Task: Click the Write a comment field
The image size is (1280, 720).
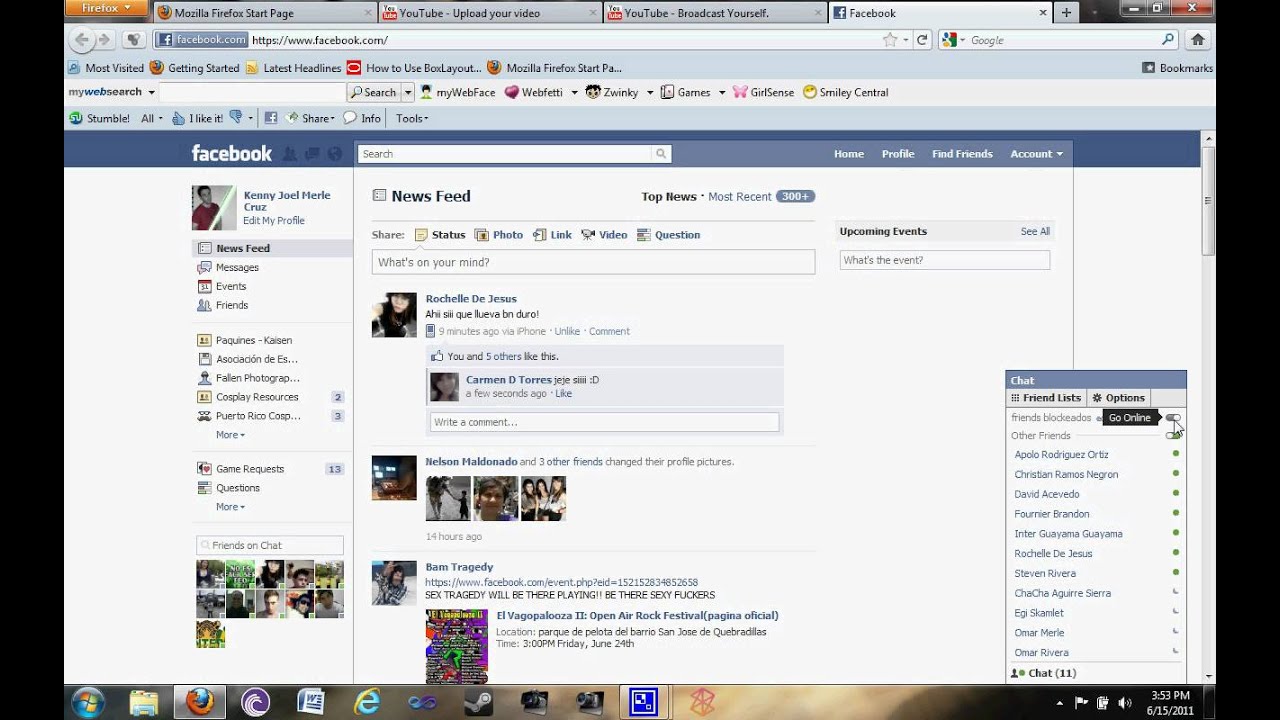Action: click(x=604, y=422)
